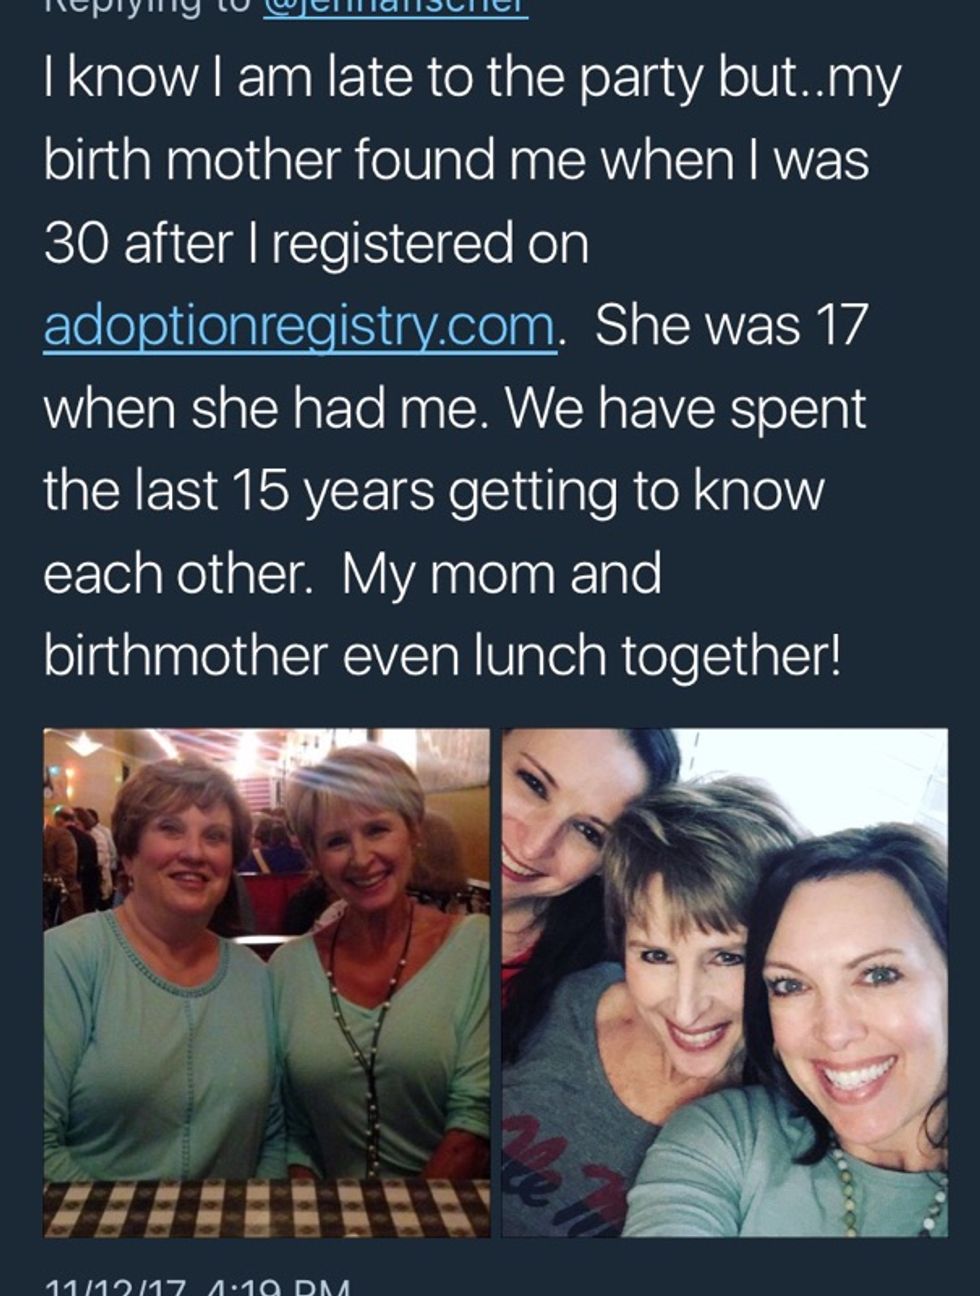
Task: Click the text "30 after I registered on"
Action: pos(316,244)
